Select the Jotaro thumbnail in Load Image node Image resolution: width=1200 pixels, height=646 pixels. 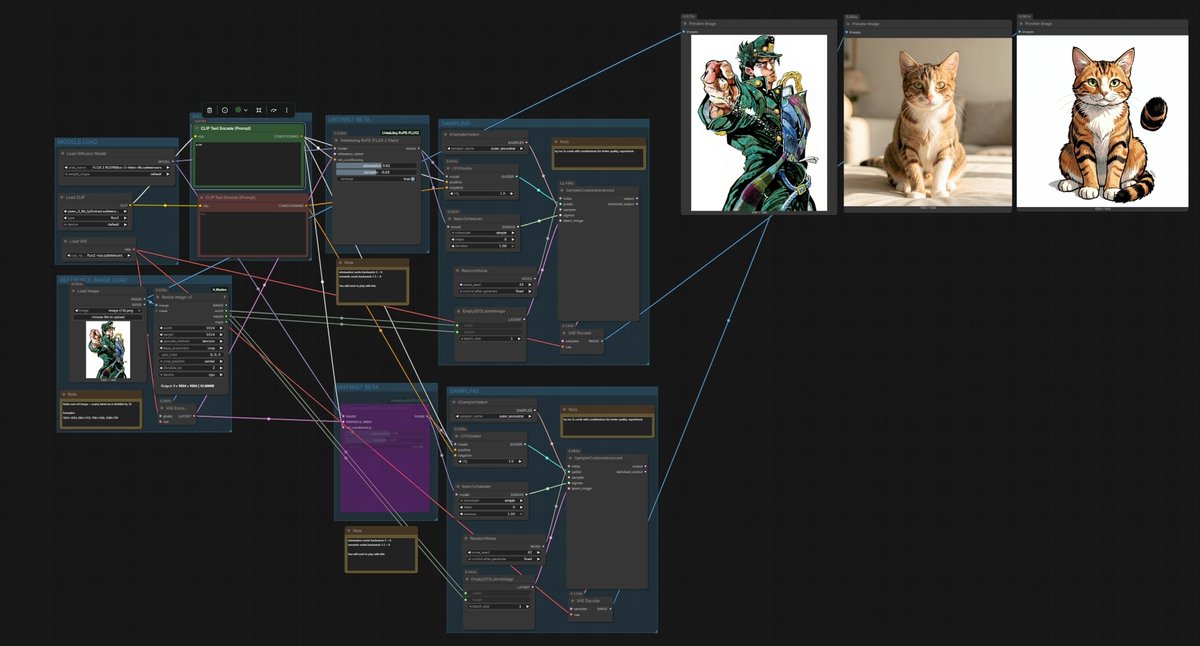click(108, 350)
